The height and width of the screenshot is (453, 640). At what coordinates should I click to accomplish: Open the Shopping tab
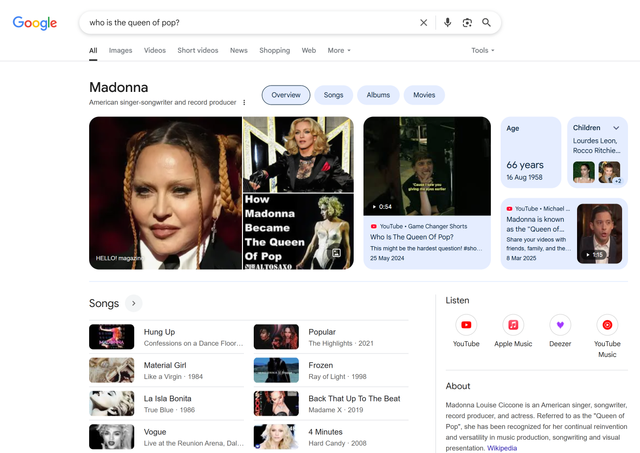pos(274,51)
